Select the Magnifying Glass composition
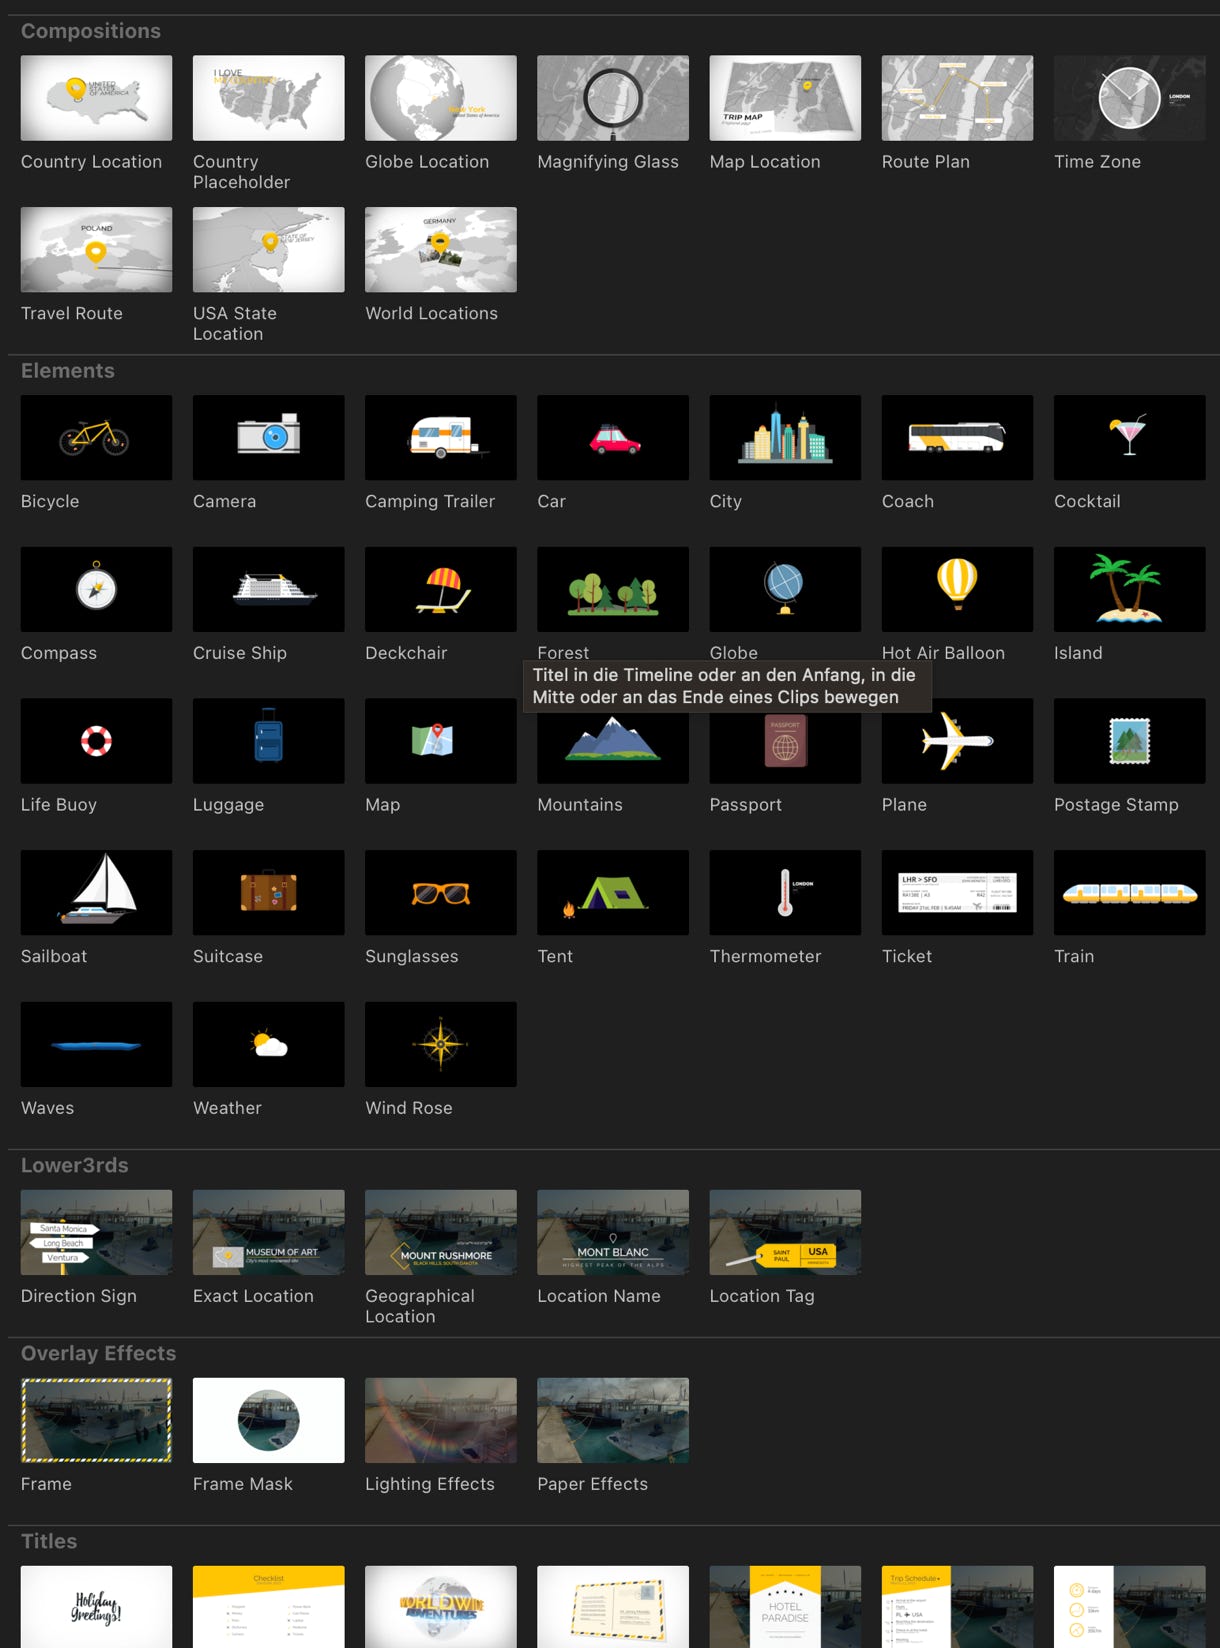Viewport: 1220px width, 1648px height. point(612,98)
